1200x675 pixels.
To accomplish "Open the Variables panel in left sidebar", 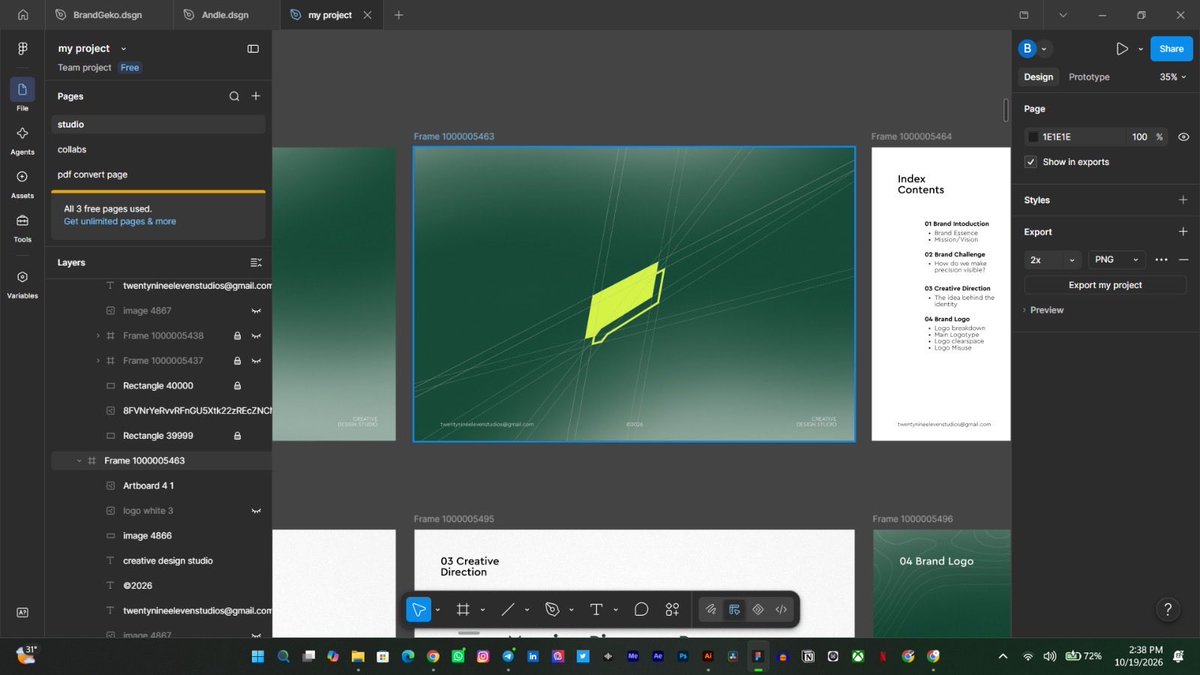I will [x=22, y=283].
